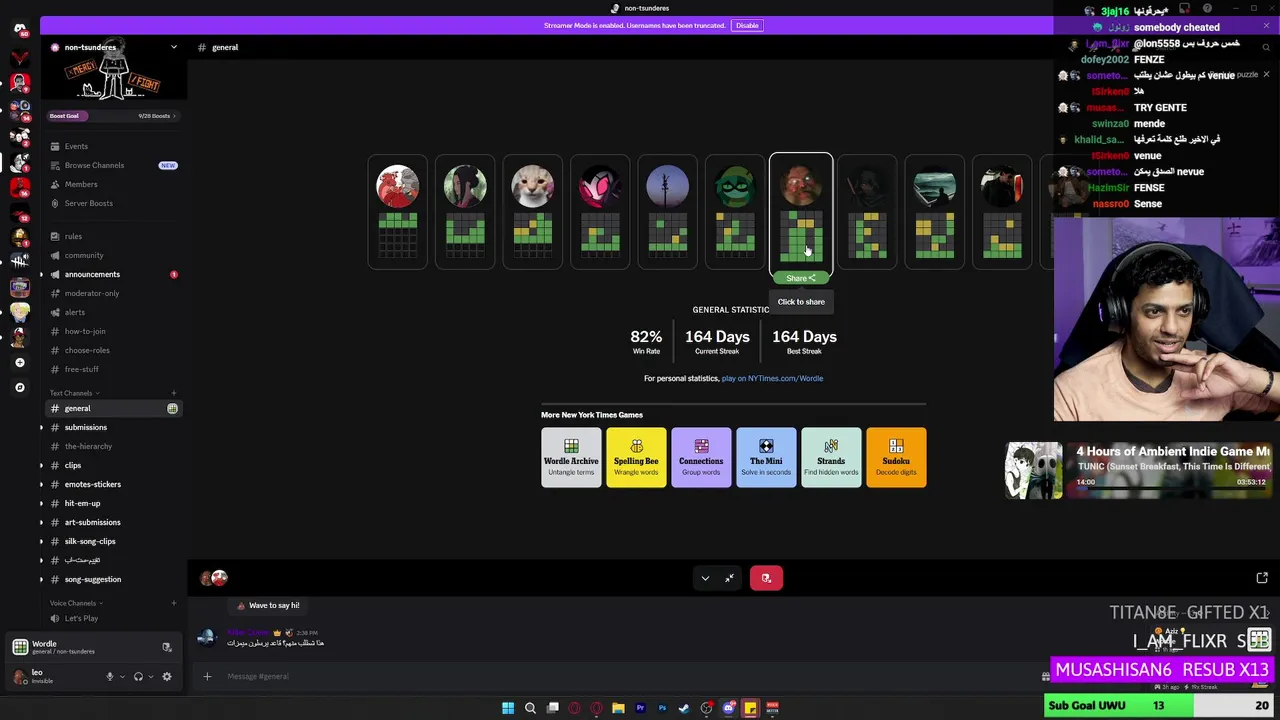Image resolution: width=1280 pixels, height=720 pixels.
Task: Open Windows Start menu
Action: coord(508,708)
